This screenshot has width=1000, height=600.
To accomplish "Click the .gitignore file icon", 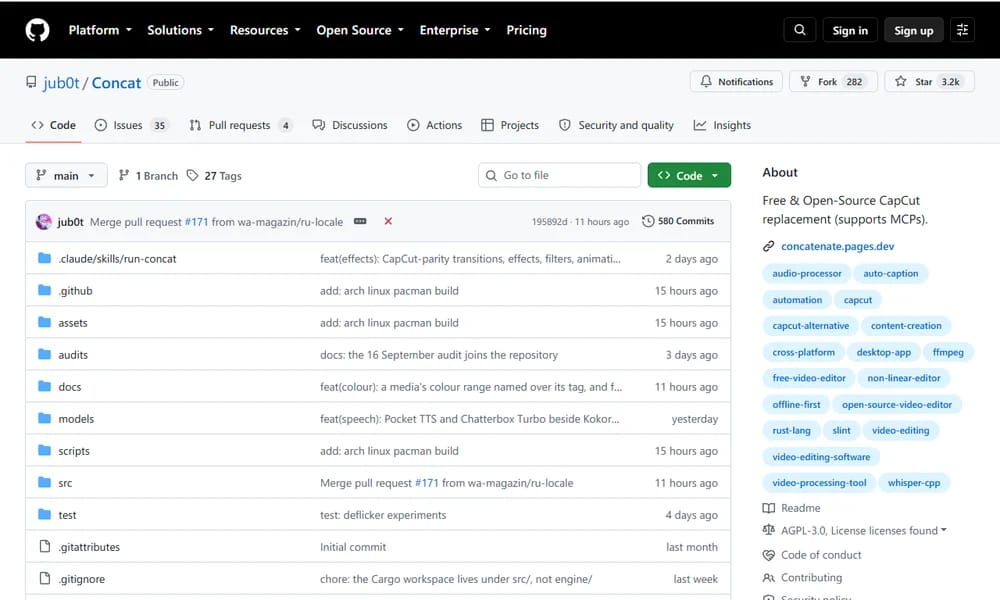I will coord(45,578).
